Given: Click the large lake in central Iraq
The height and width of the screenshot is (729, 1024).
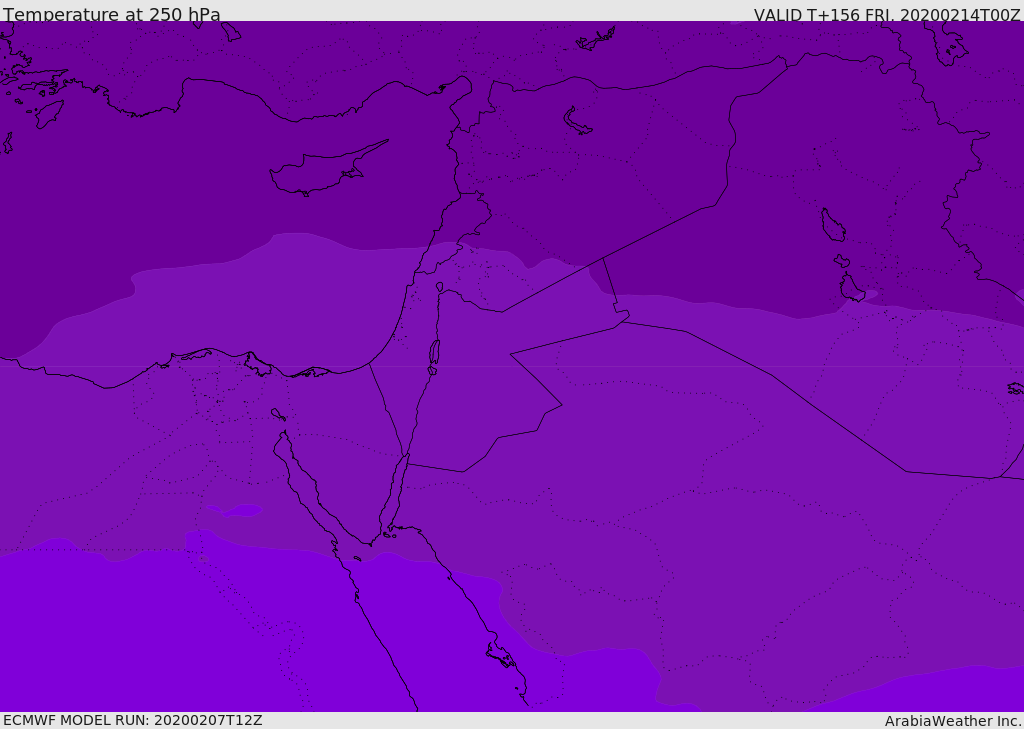Looking at the screenshot, I should [832, 226].
